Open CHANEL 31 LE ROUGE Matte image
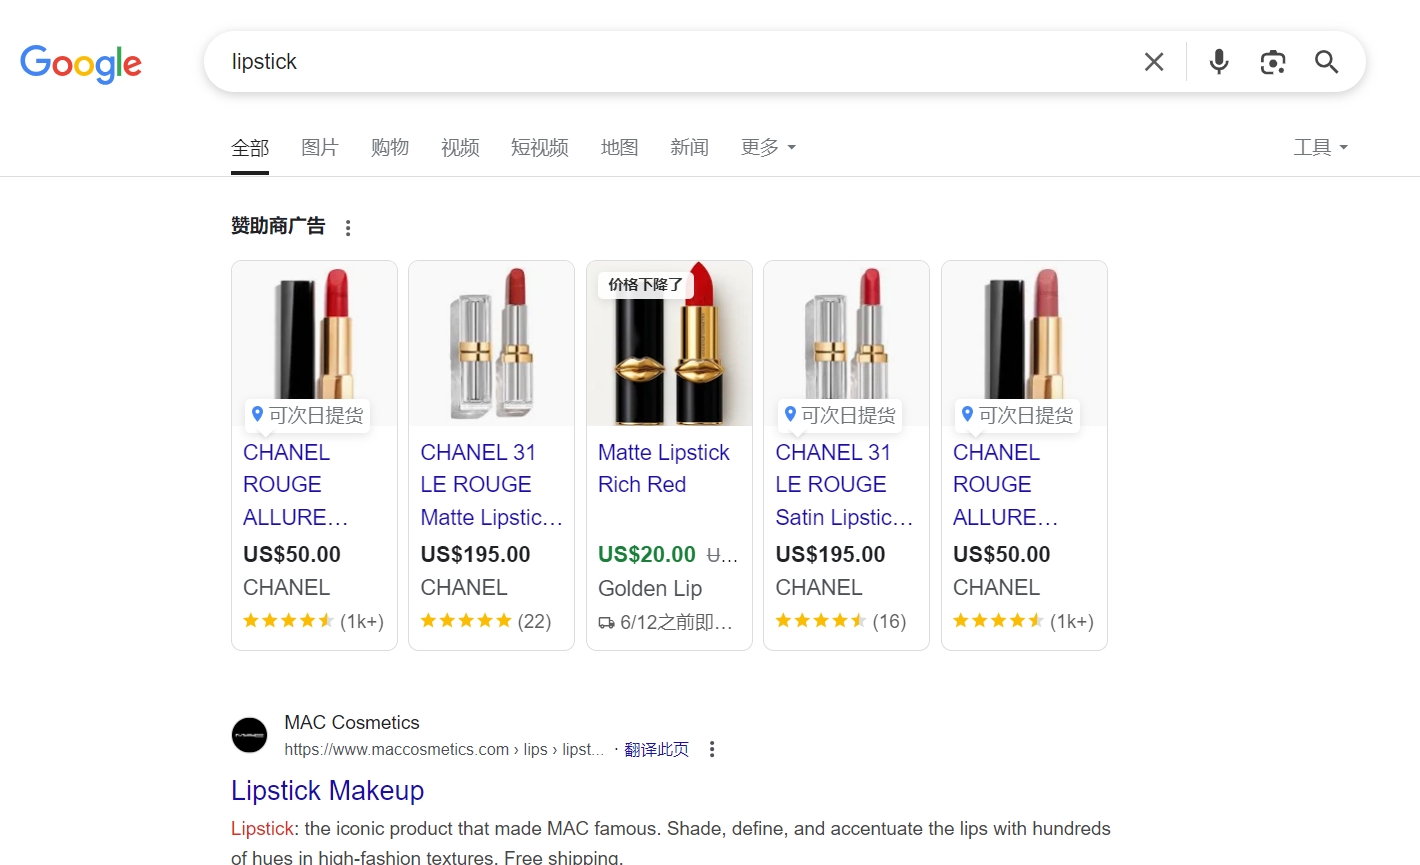1420x865 pixels. [x=491, y=344]
